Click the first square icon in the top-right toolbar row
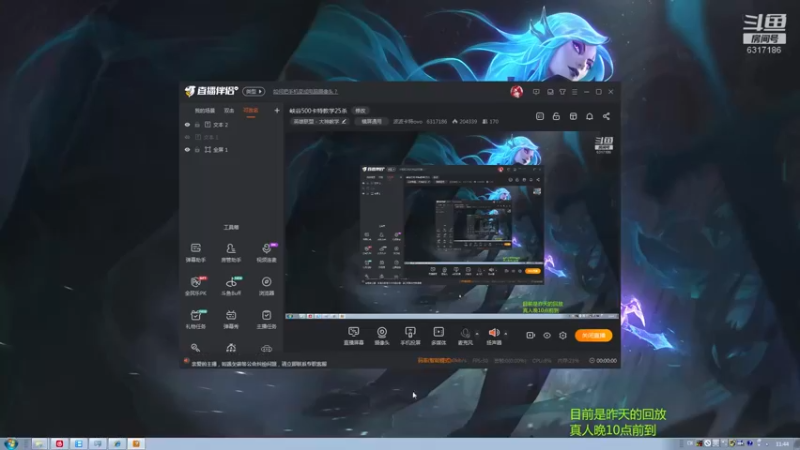The height and width of the screenshot is (450, 800). click(x=540, y=116)
